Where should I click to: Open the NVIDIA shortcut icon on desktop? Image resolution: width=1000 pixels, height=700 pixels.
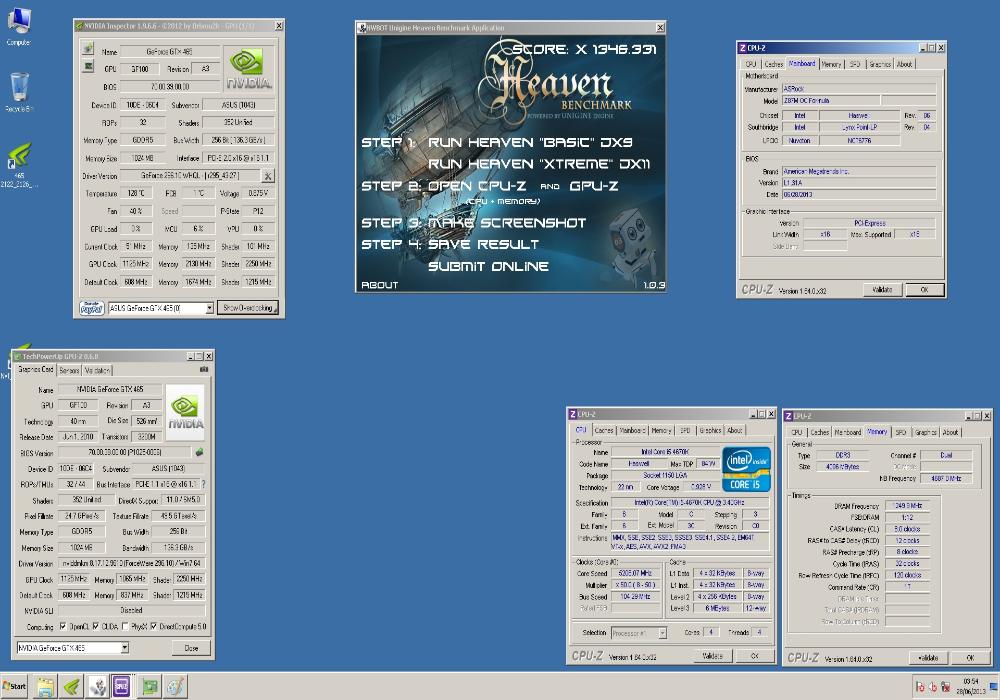[19, 164]
